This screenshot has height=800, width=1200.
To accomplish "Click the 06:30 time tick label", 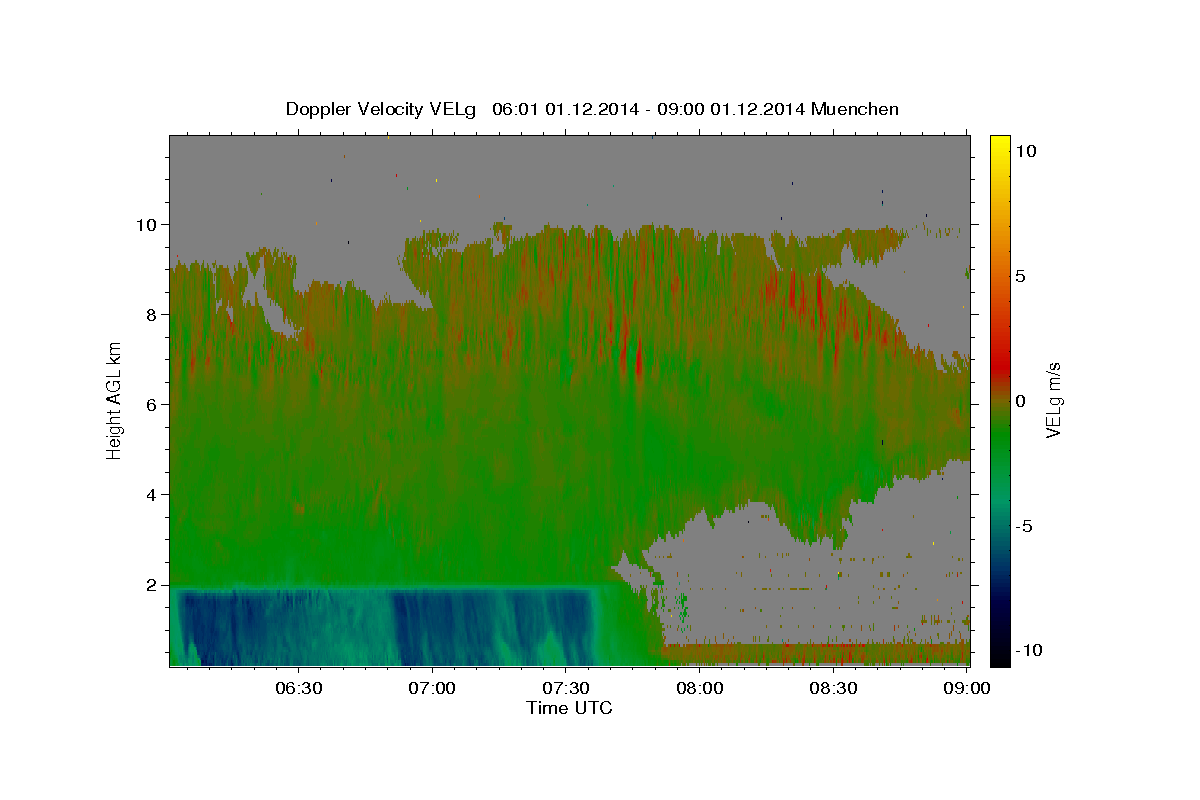I will (299, 689).
